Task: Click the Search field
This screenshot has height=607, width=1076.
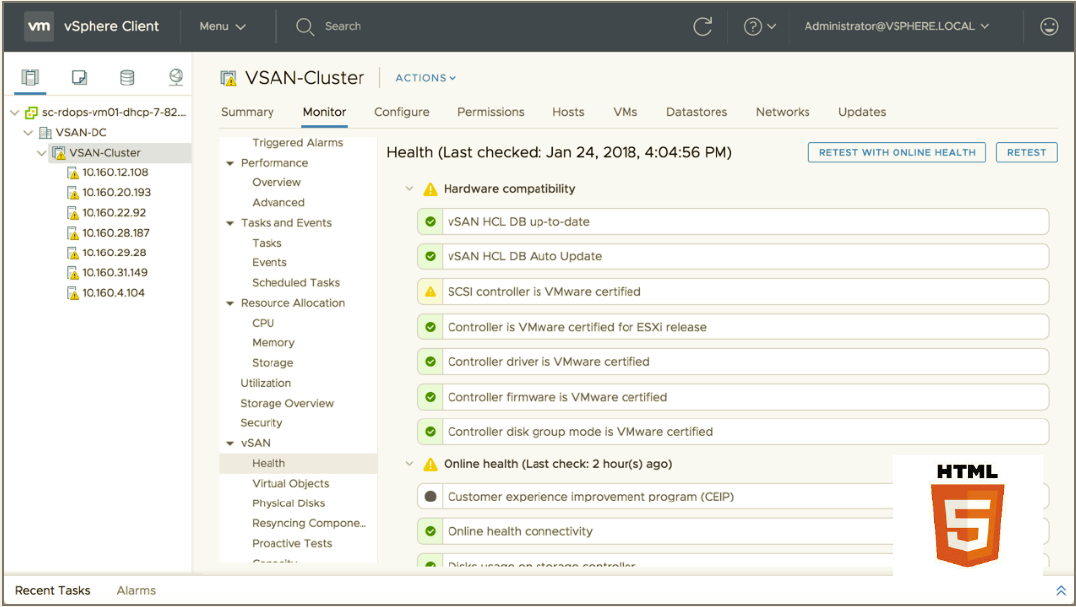Action: [x=343, y=27]
